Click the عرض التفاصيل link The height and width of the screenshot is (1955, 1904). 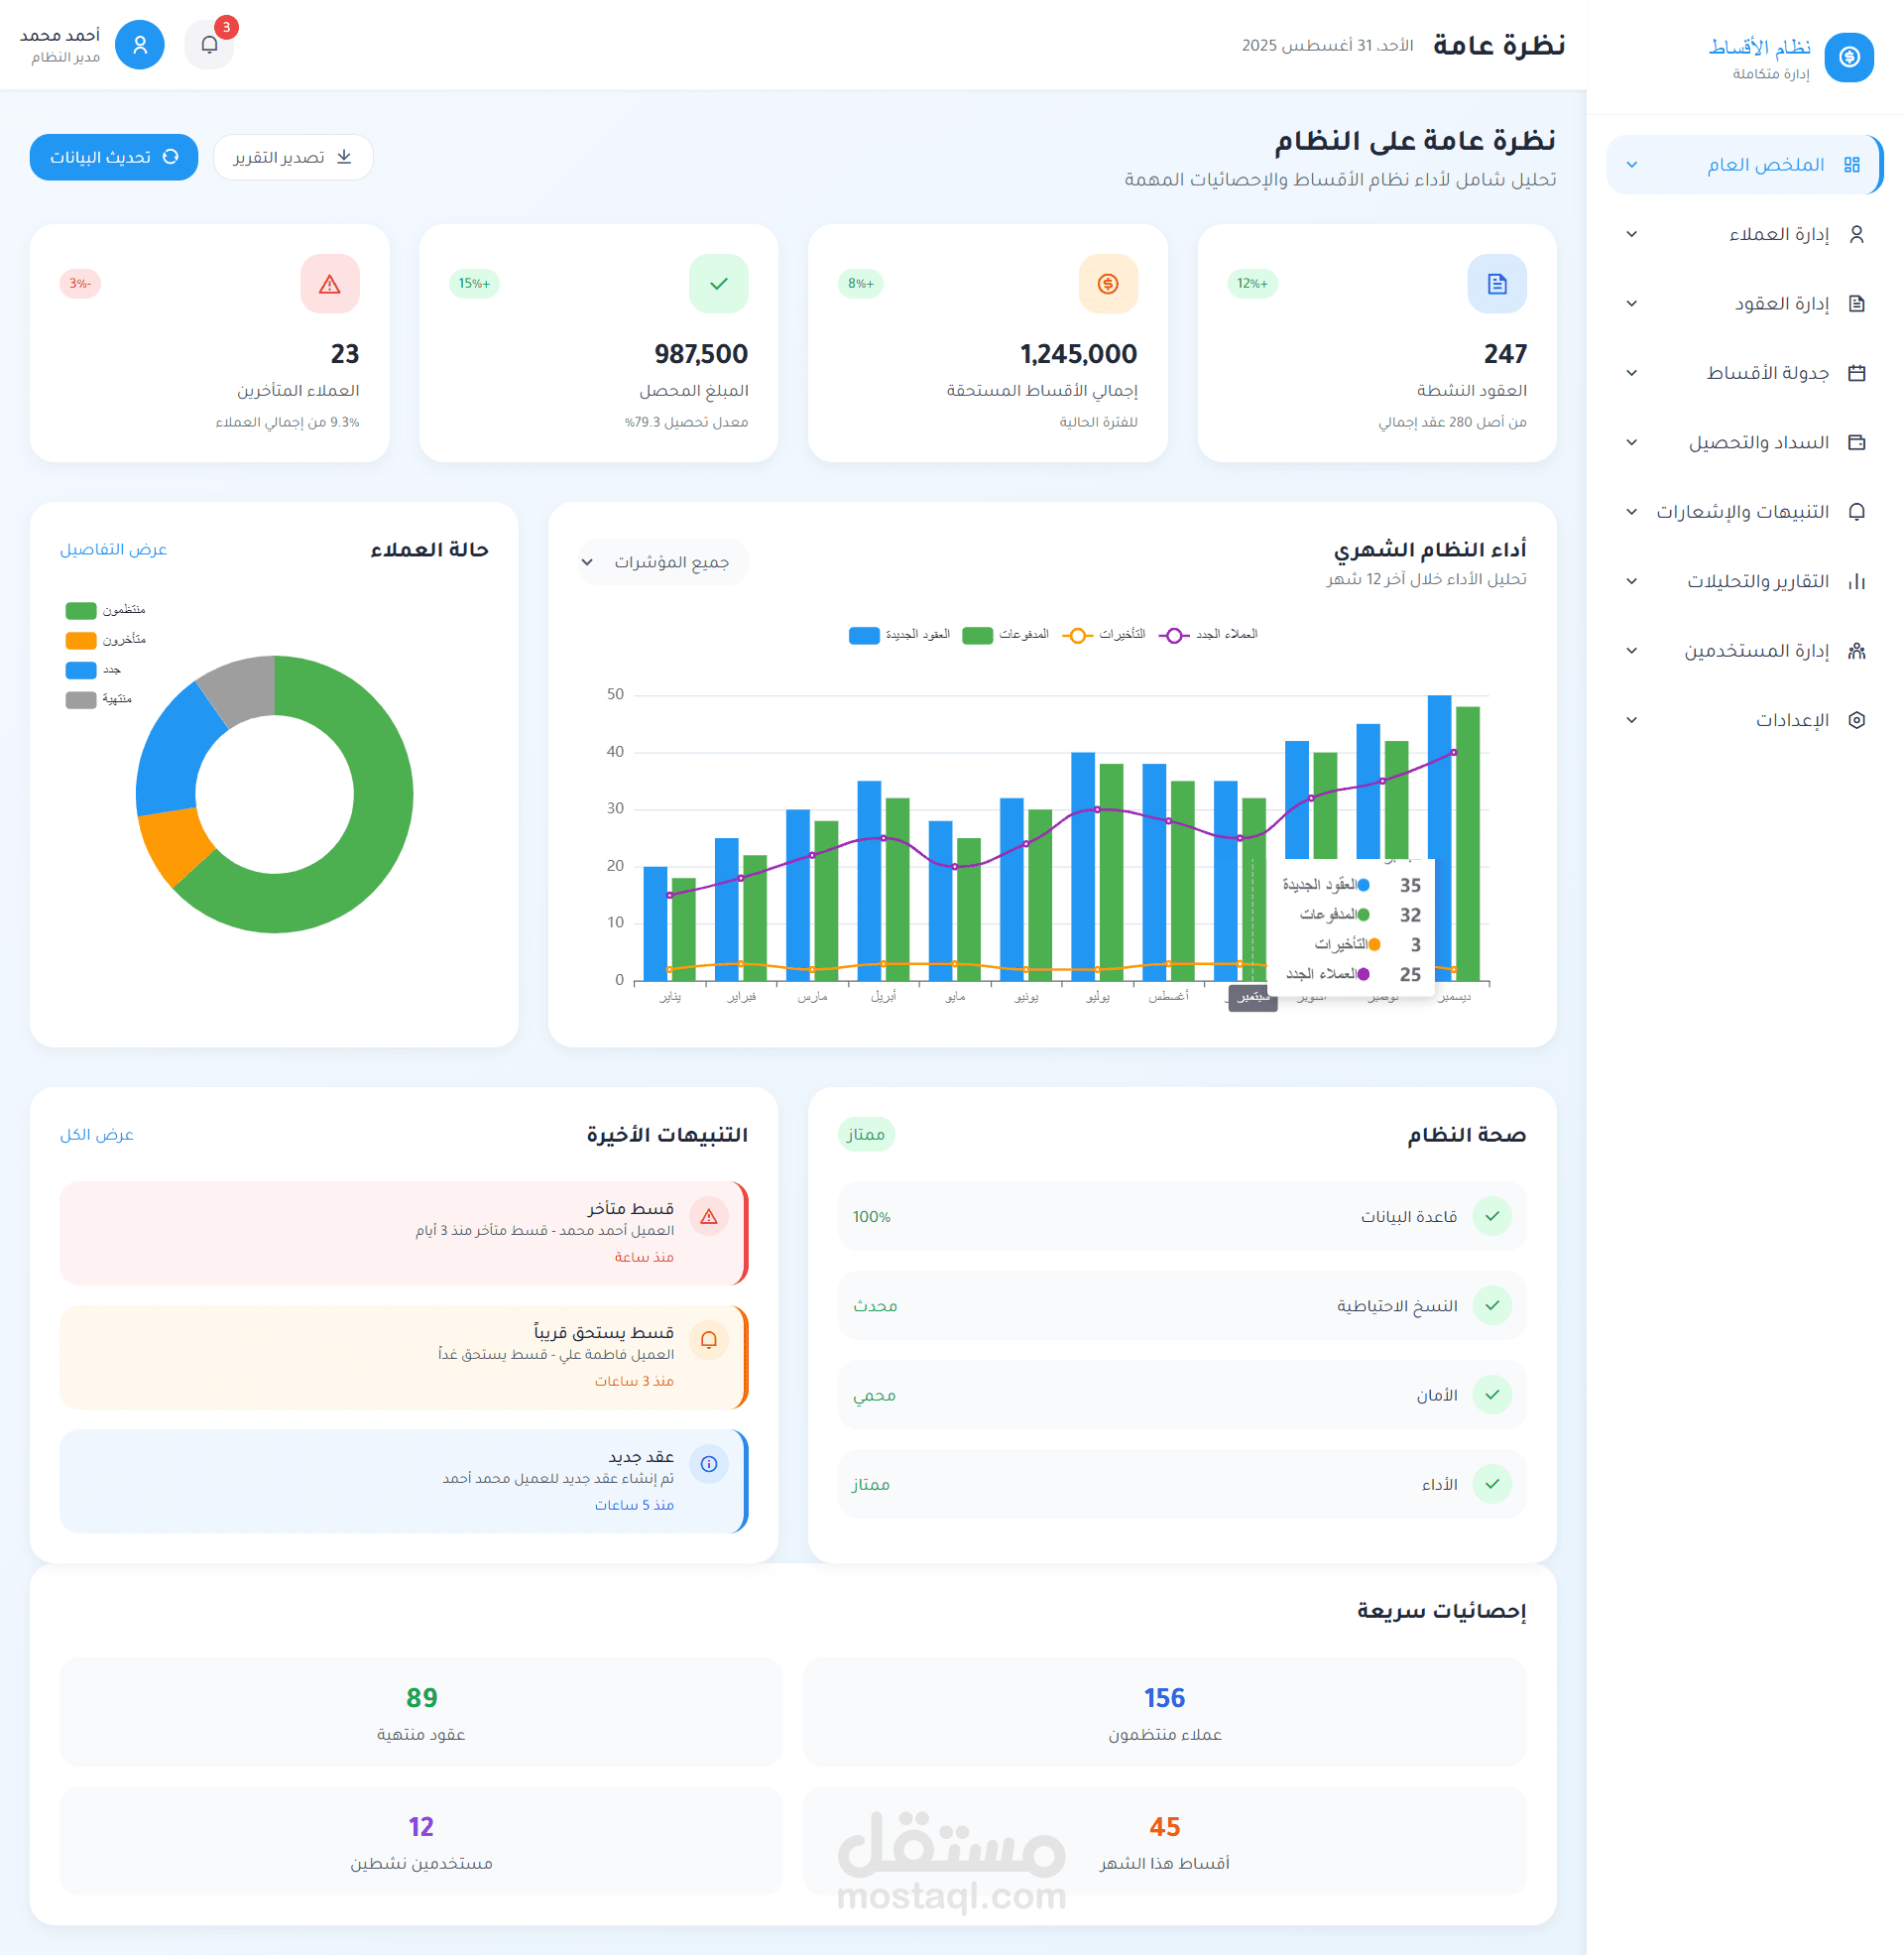pyautogui.click(x=113, y=549)
